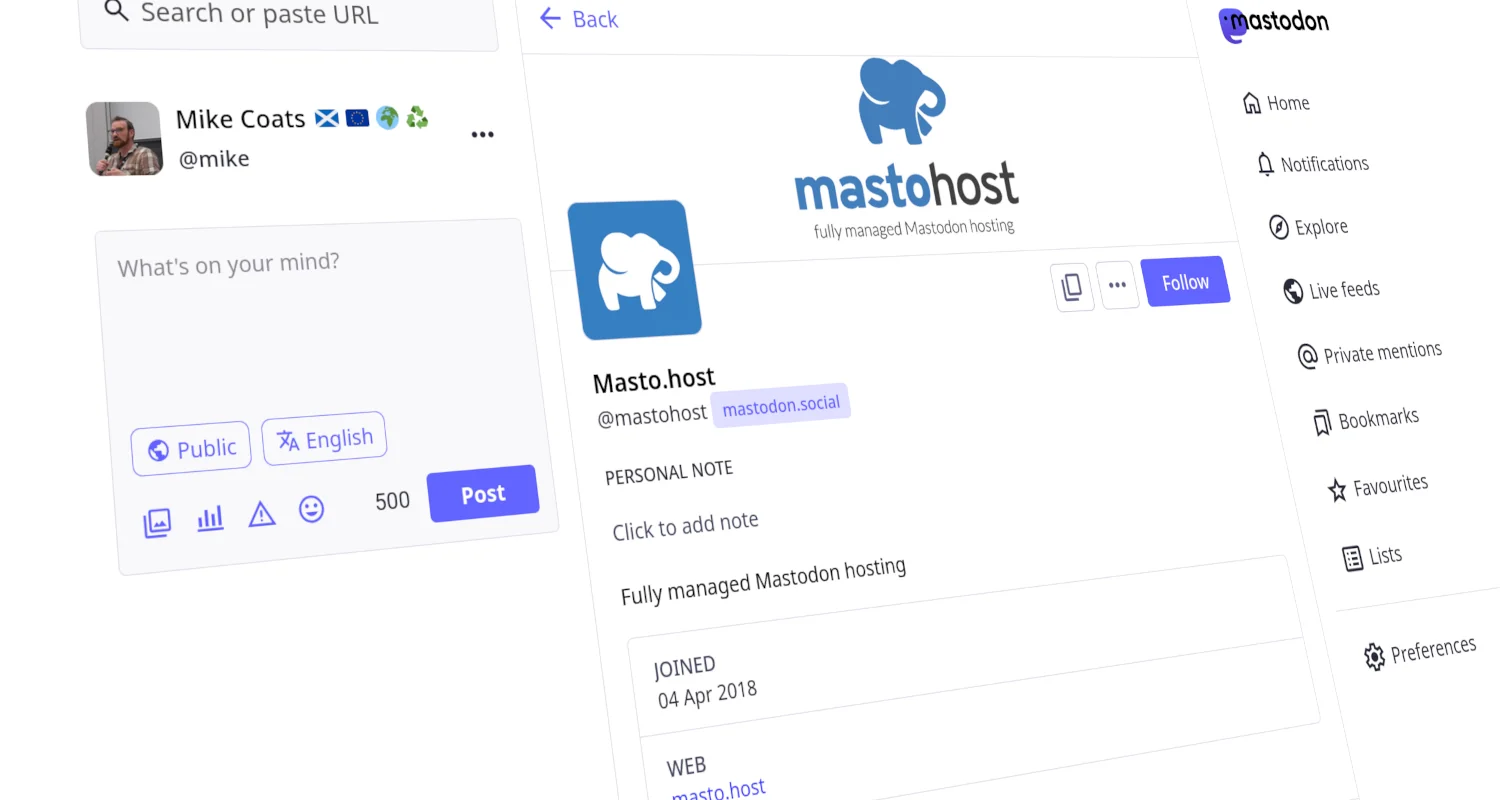Viewport: 1500px width, 800px height.
Task: Click the 04 Apr 2018 joined date
Action: pos(707,694)
